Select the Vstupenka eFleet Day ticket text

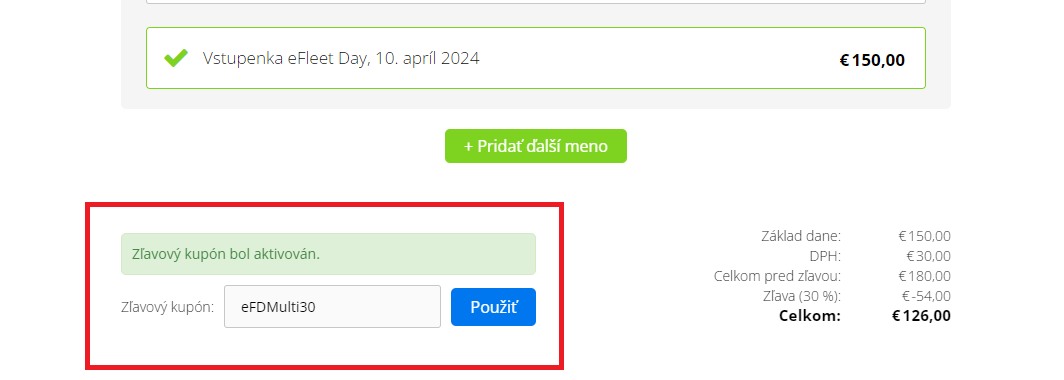[x=341, y=58]
